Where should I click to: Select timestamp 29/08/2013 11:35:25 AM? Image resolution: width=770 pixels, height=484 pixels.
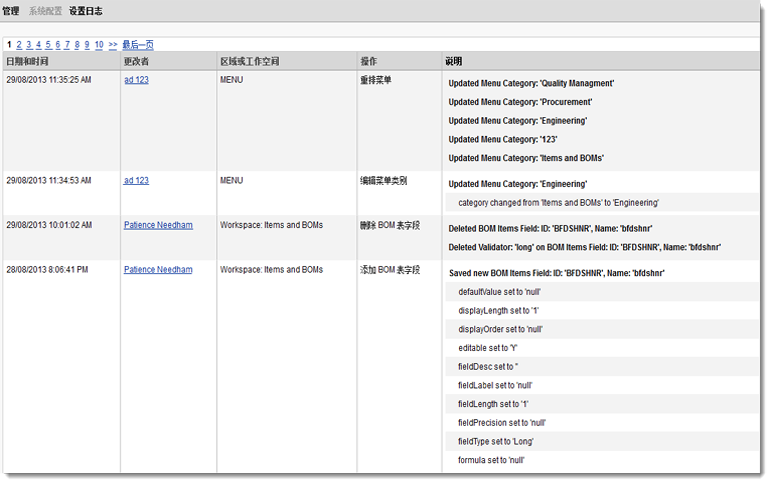(49, 80)
